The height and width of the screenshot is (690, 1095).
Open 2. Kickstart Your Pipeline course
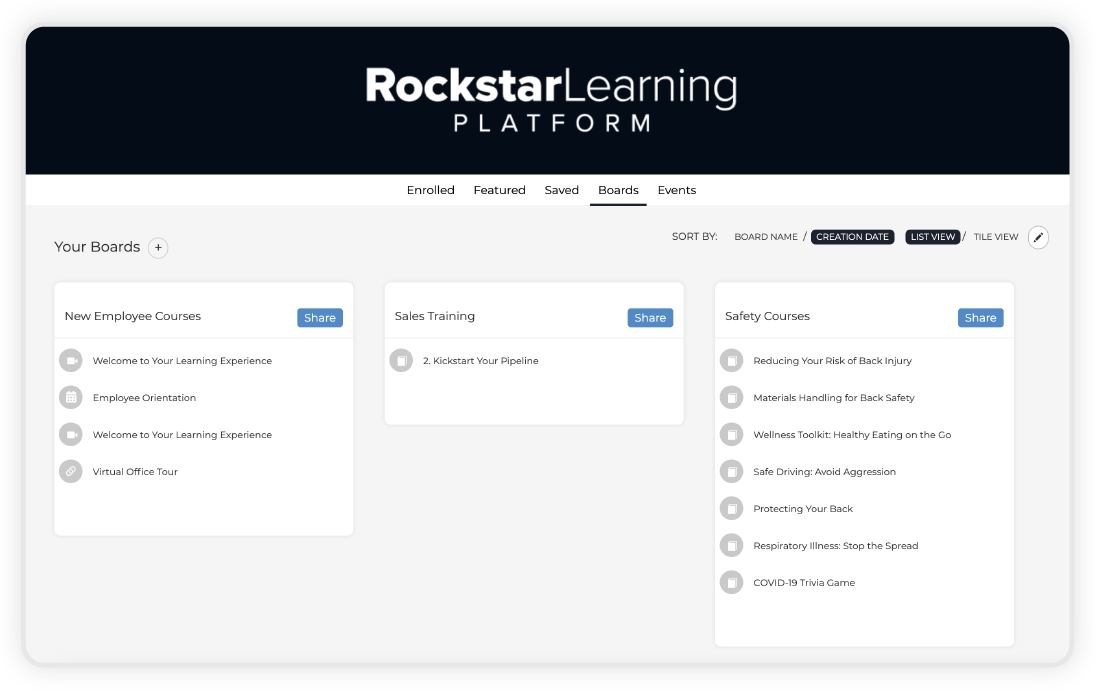point(480,360)
